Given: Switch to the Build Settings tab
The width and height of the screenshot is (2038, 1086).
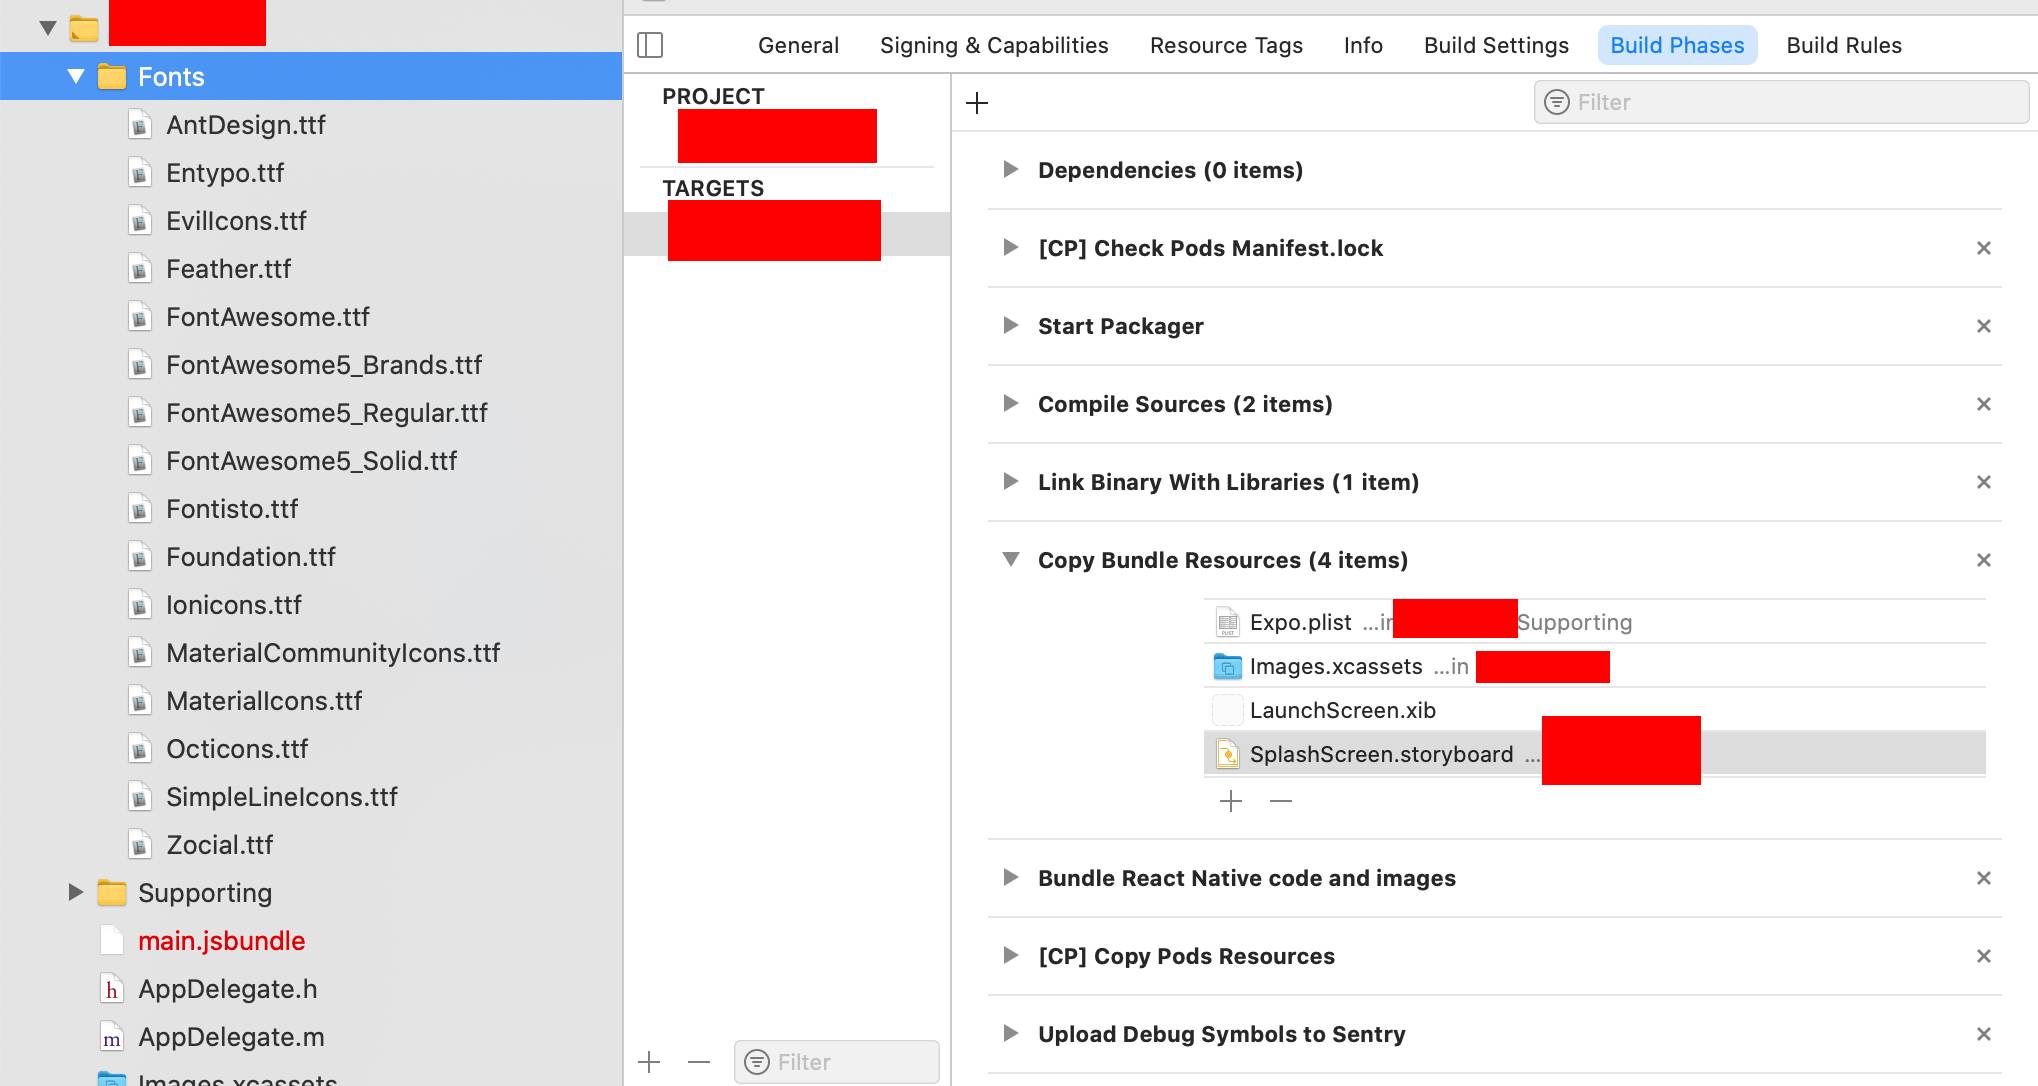Looking at the screenshot, I should point(1495,45).
